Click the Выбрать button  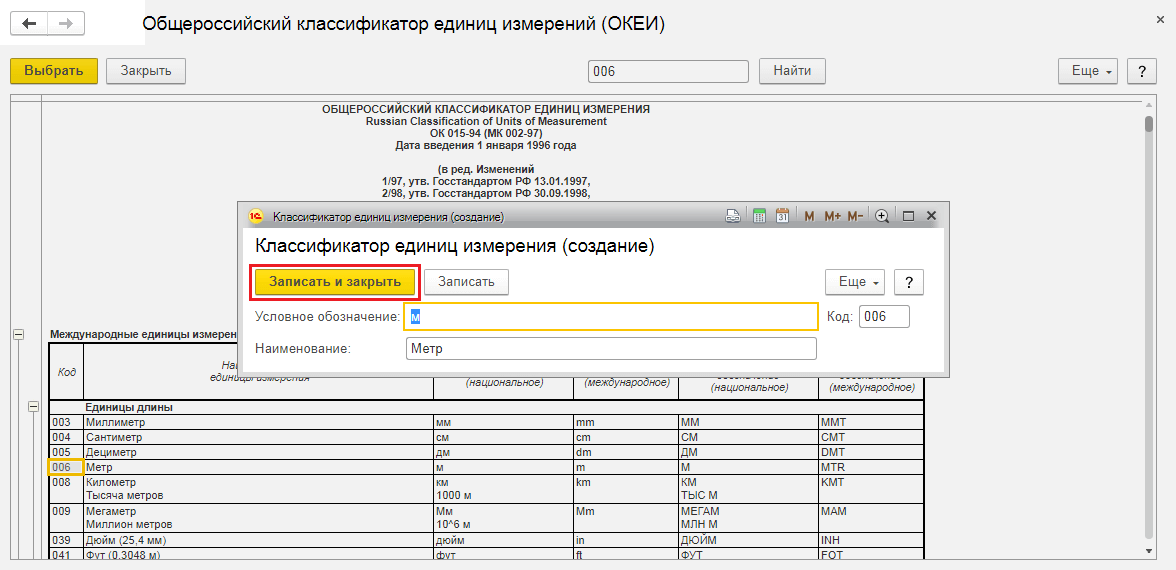click(x=54, y=71)
